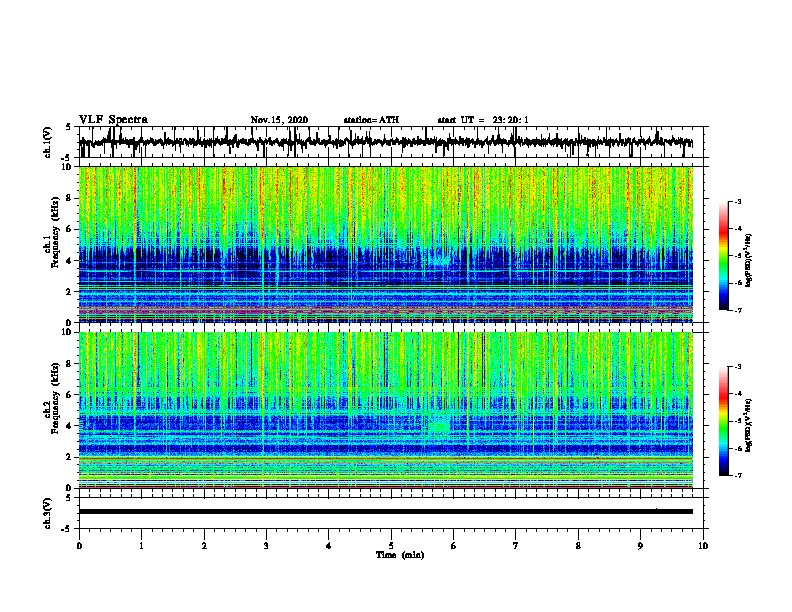Click time axis tick label "5"
792x612 pixels.
coord(391,546)
